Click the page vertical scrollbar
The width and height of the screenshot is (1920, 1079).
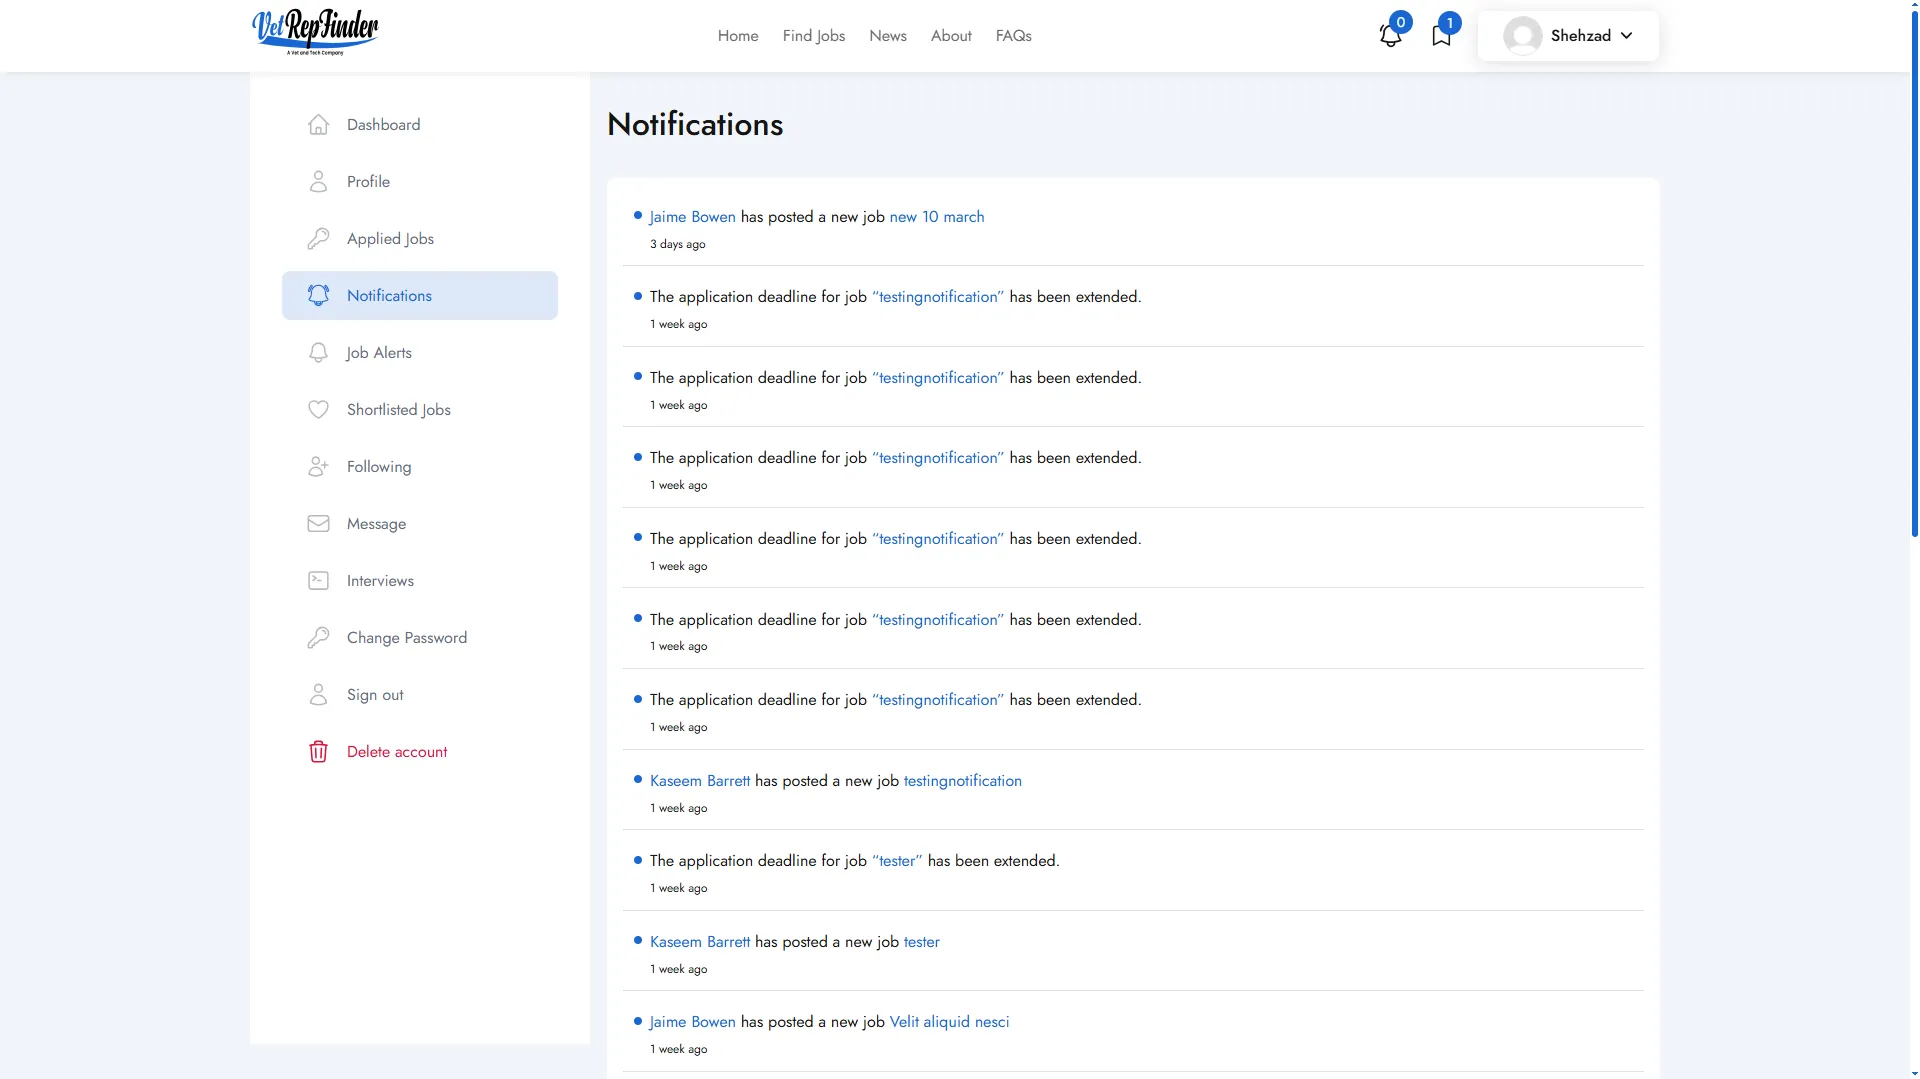(x=1914, y=274)
